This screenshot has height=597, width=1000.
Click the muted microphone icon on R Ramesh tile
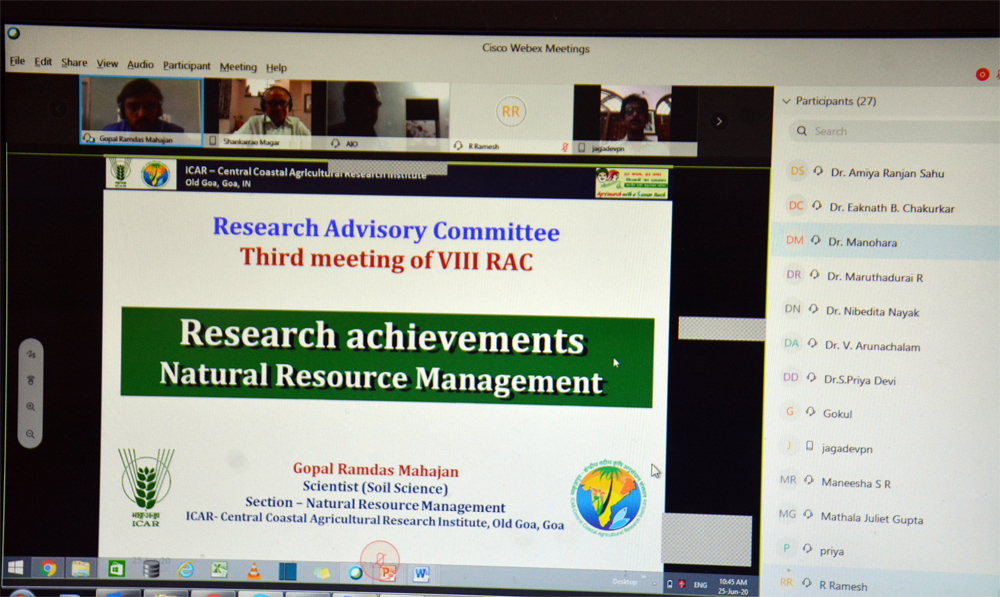(564, 147)
